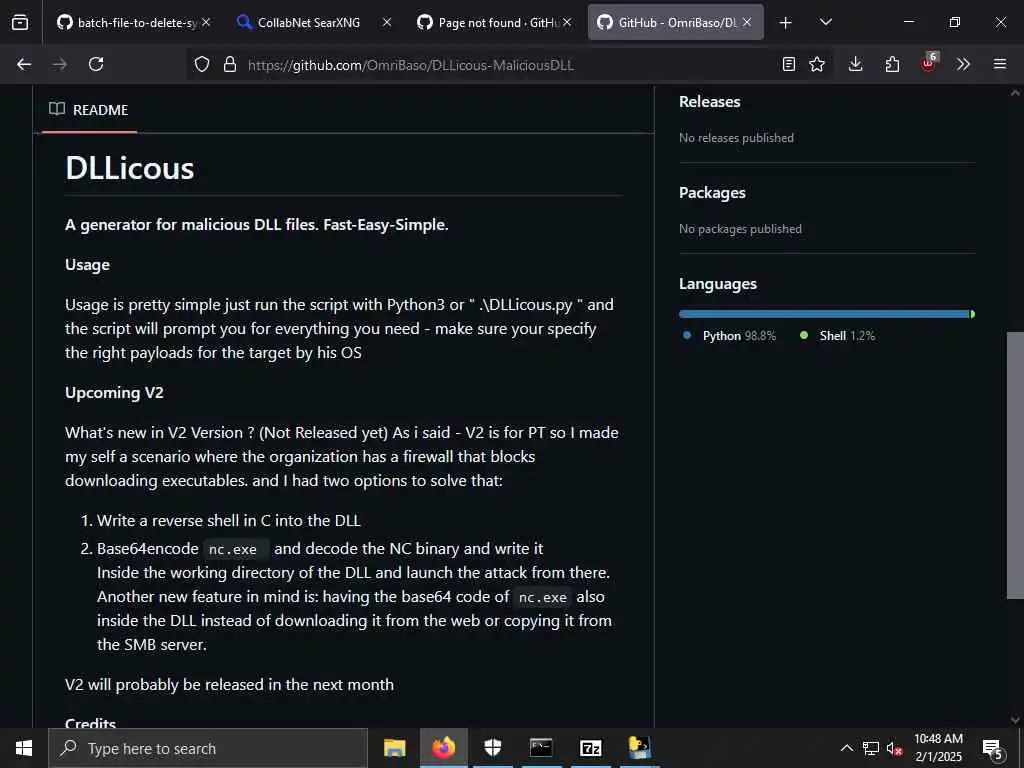Click the Usage heading text
Image resolution: width=1024 pixels, height=768 pixels.
point(88,264)
